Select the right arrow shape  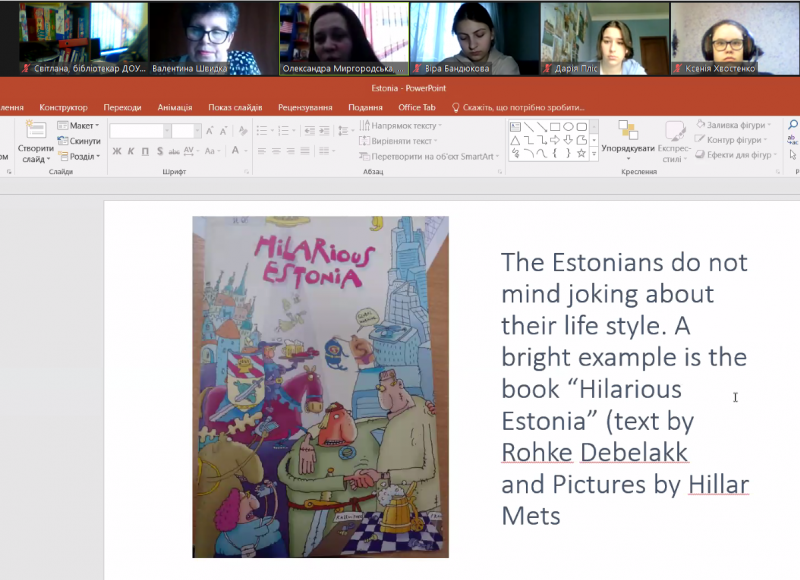click(x=555, y=140)
